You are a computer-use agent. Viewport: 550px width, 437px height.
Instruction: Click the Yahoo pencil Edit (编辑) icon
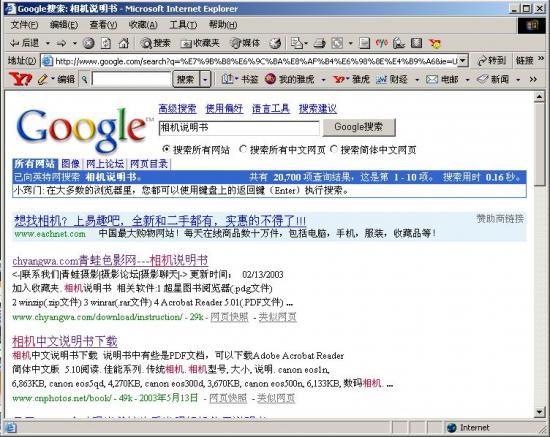[x=42, y=80]
